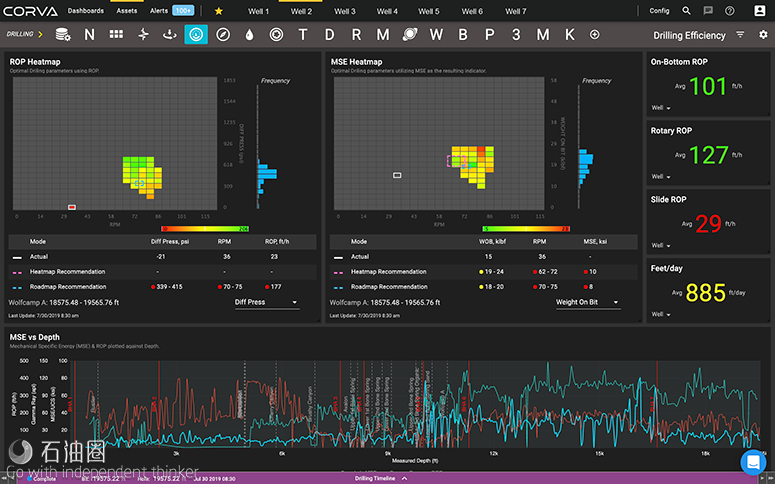Switch to the Well 3 tab
The height and width of the screenshot is (484, 775).
[x=345, y=11]
